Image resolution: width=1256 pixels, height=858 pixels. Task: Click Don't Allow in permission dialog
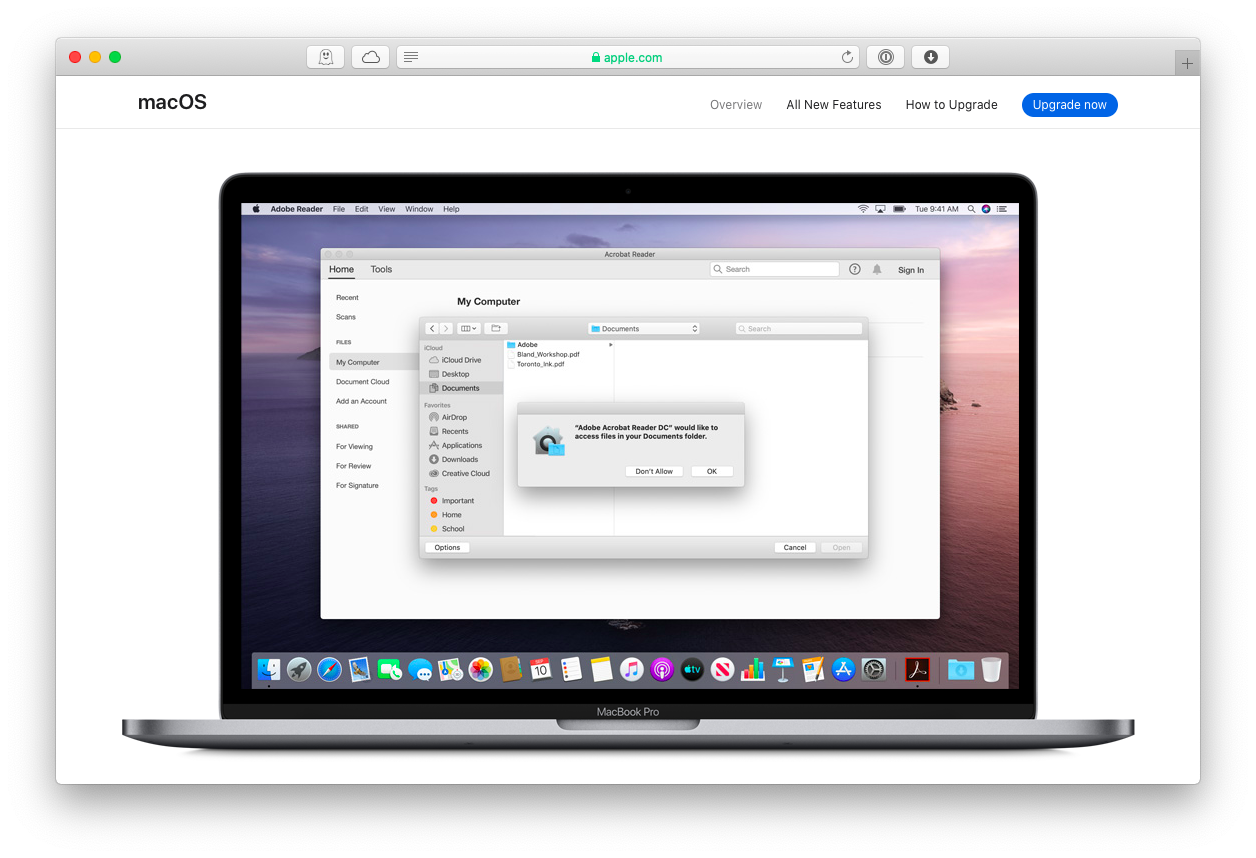point(654,471)
